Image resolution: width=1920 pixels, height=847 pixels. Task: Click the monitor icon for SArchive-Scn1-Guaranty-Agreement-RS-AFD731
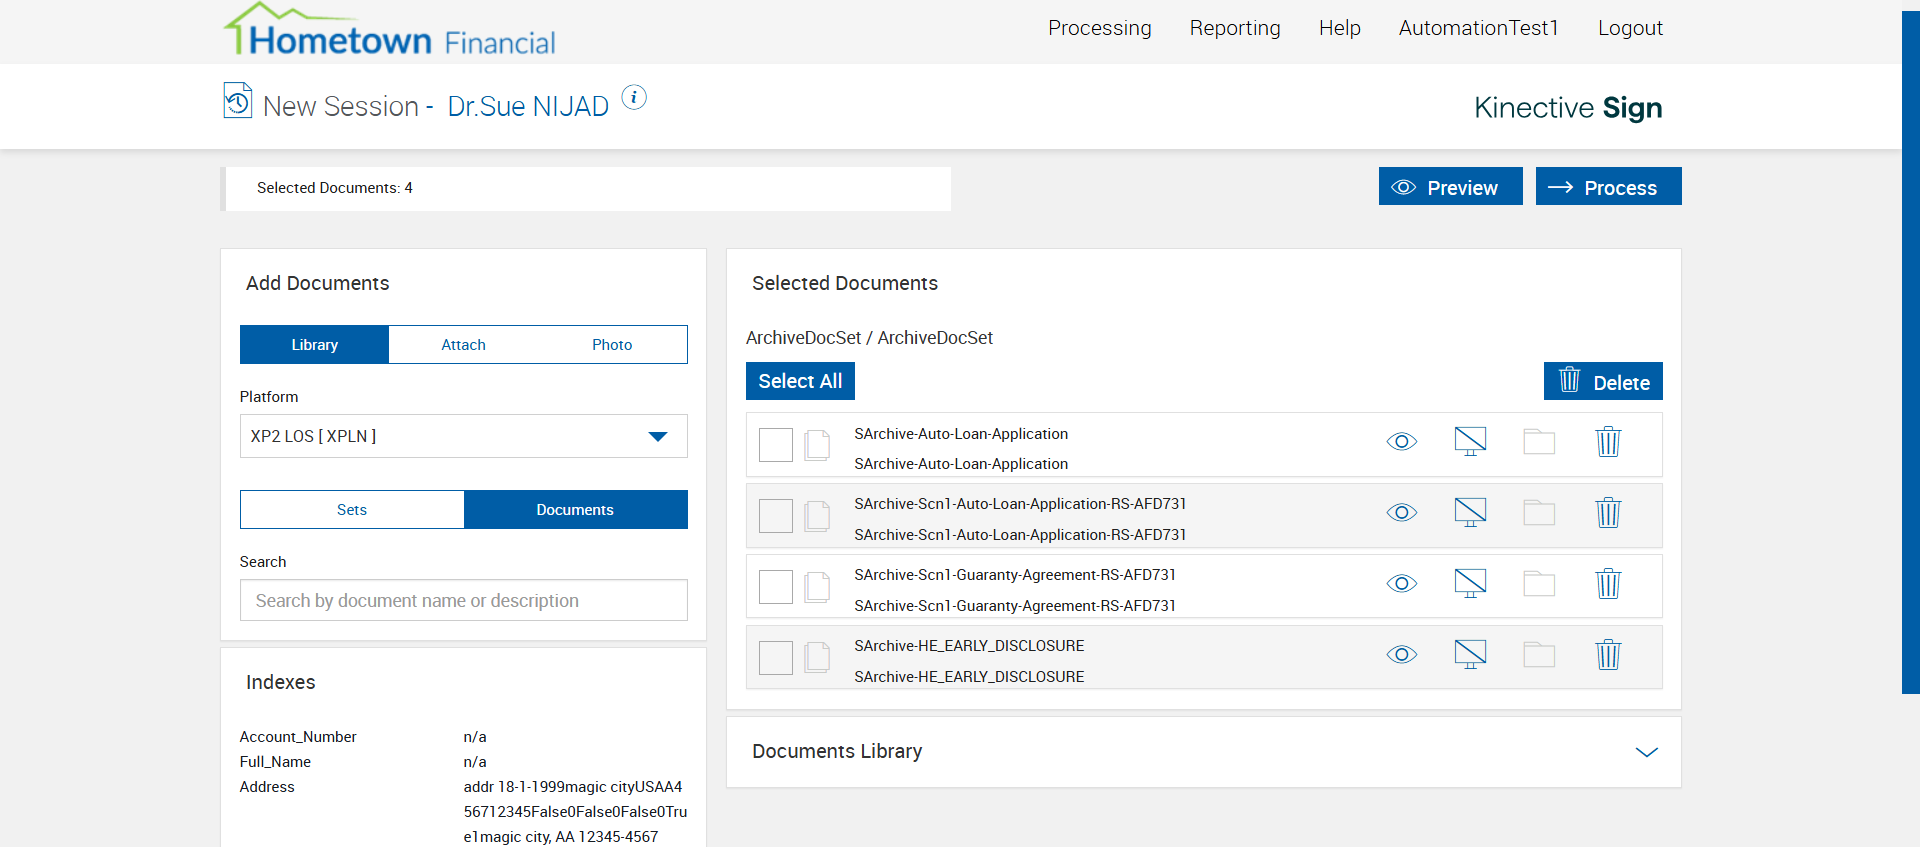click(1470, 583)
